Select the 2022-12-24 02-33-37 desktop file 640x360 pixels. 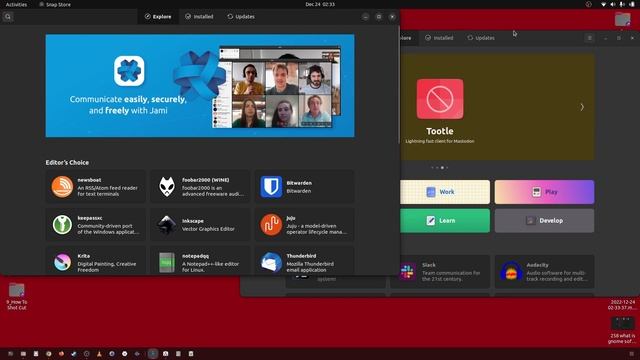click(x=623, y=305)
